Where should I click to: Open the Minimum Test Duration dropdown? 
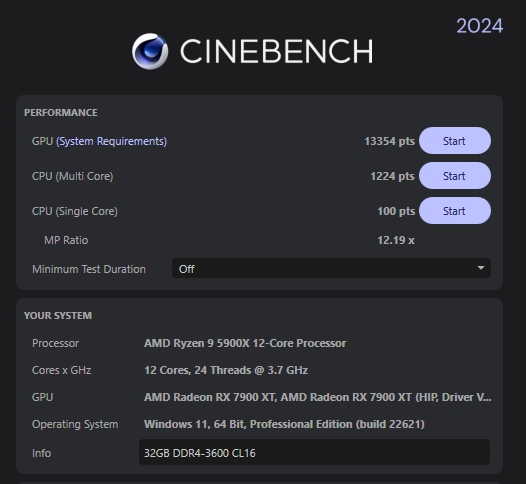tap(331, 268)
